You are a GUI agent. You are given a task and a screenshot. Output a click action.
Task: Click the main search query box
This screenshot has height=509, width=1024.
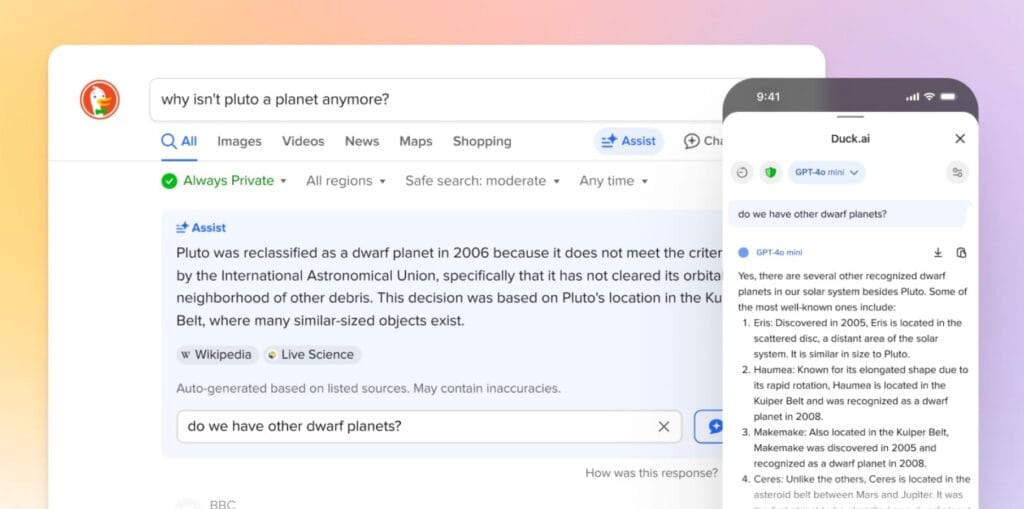pyautogui.click(x=440, y=100)
